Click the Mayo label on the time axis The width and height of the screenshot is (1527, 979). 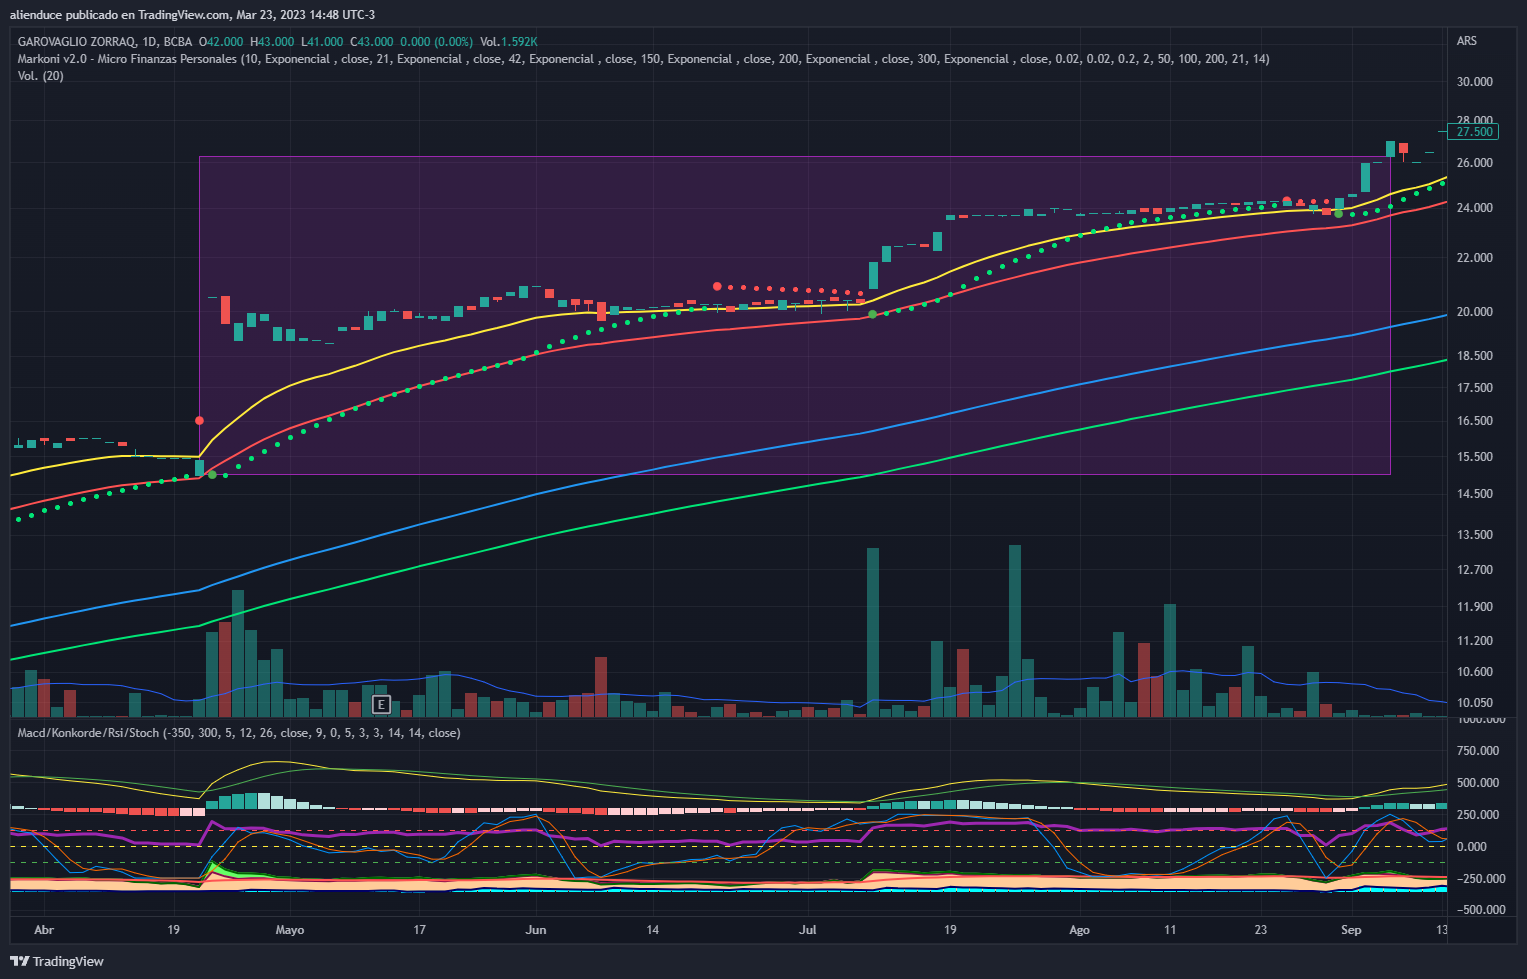[289, 930]
